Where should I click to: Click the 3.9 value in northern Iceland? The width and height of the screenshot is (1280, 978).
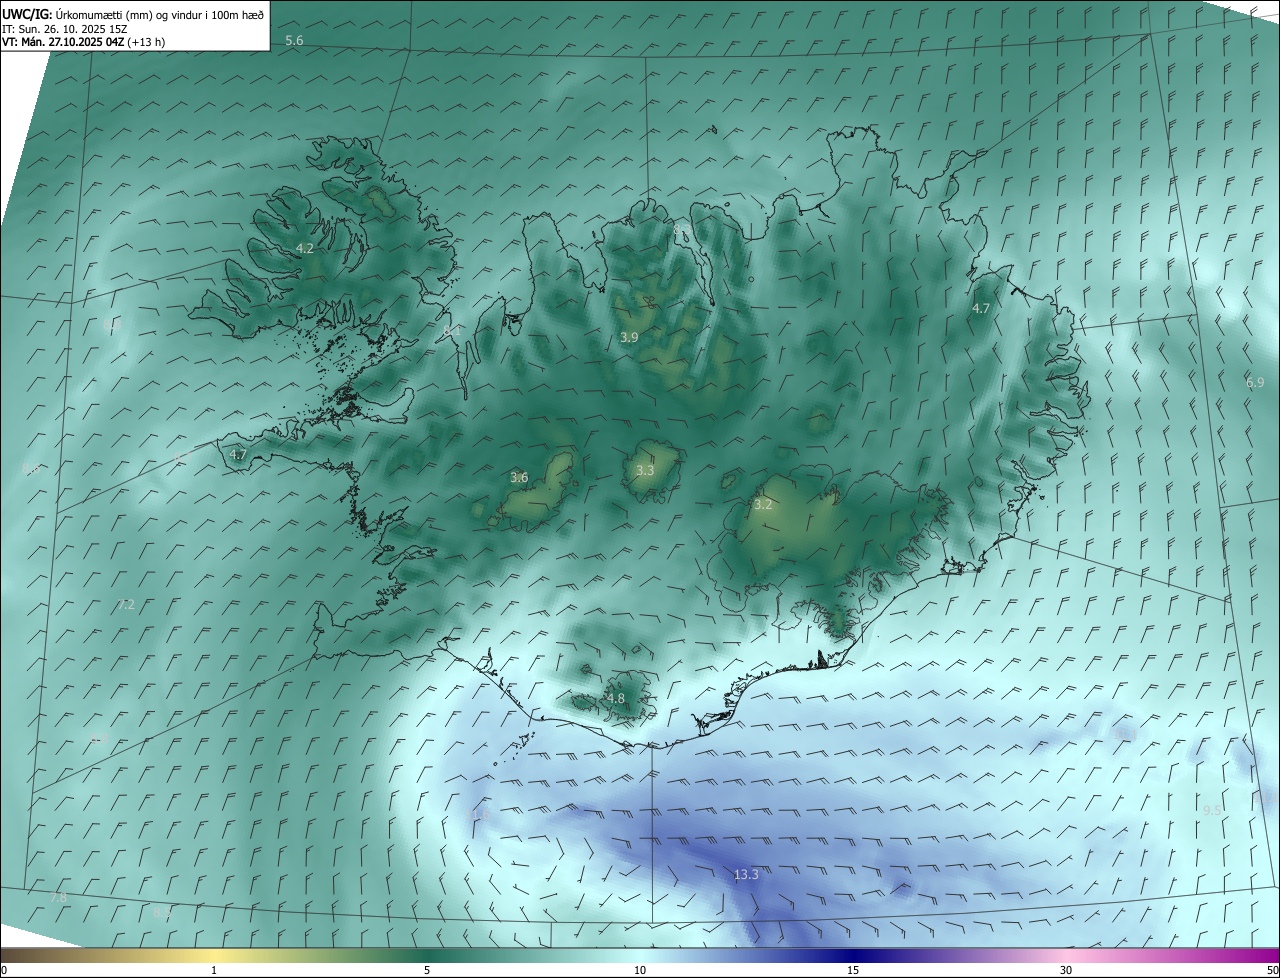point(629,338)
